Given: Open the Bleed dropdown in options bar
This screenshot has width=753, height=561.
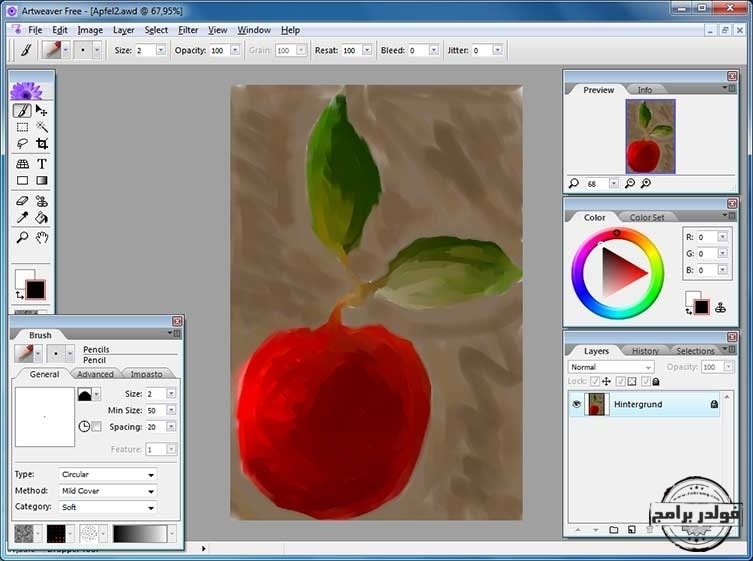Looking at the screenshot, I should (x=434, y=50).
